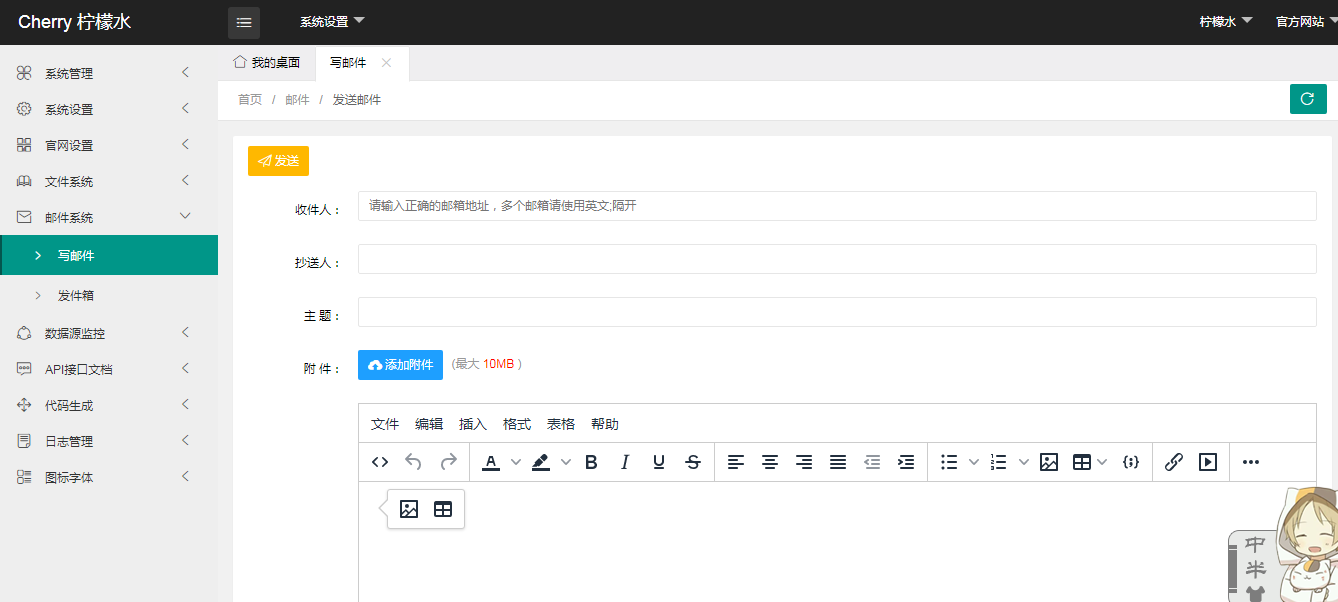Toggle italic formatting

coord(625,462)
